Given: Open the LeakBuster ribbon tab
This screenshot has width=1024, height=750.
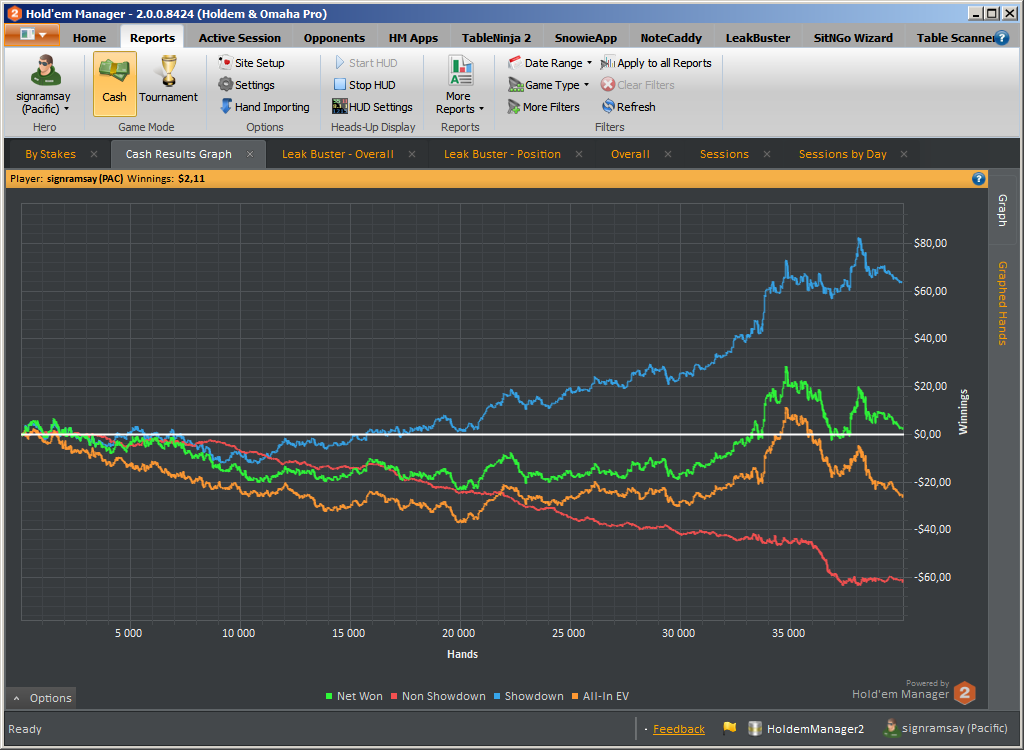Looking at the screenshot, I should click(x=758, y=38).
